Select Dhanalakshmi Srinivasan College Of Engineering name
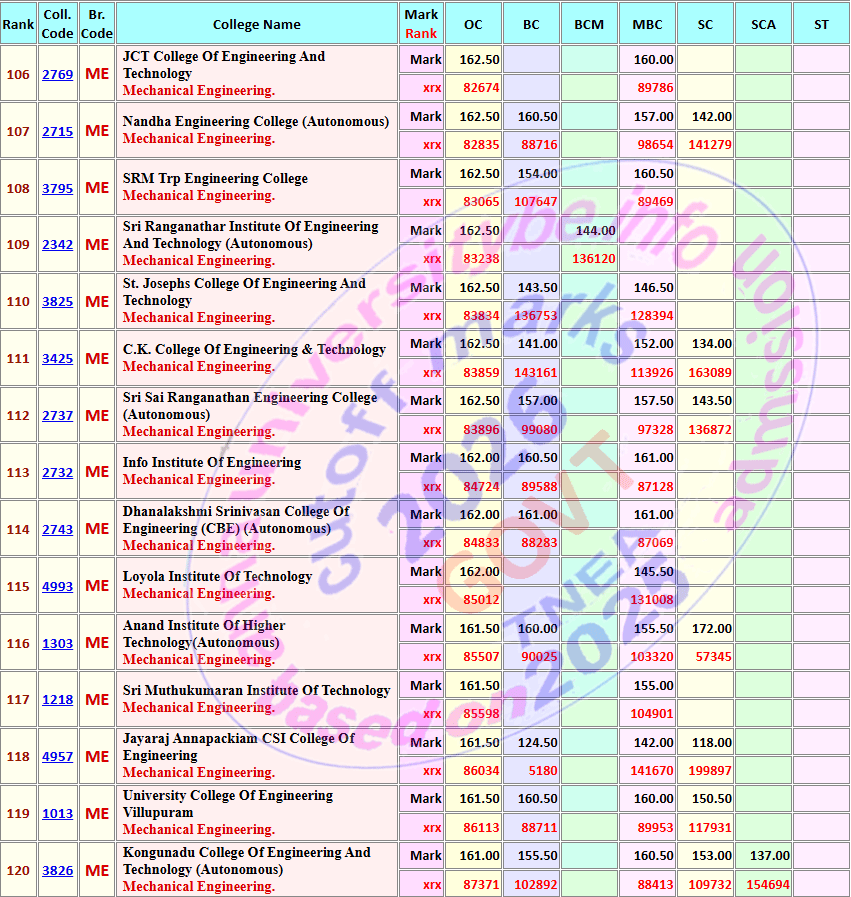This screenshot has height=897, width=851. pos(236,519)
